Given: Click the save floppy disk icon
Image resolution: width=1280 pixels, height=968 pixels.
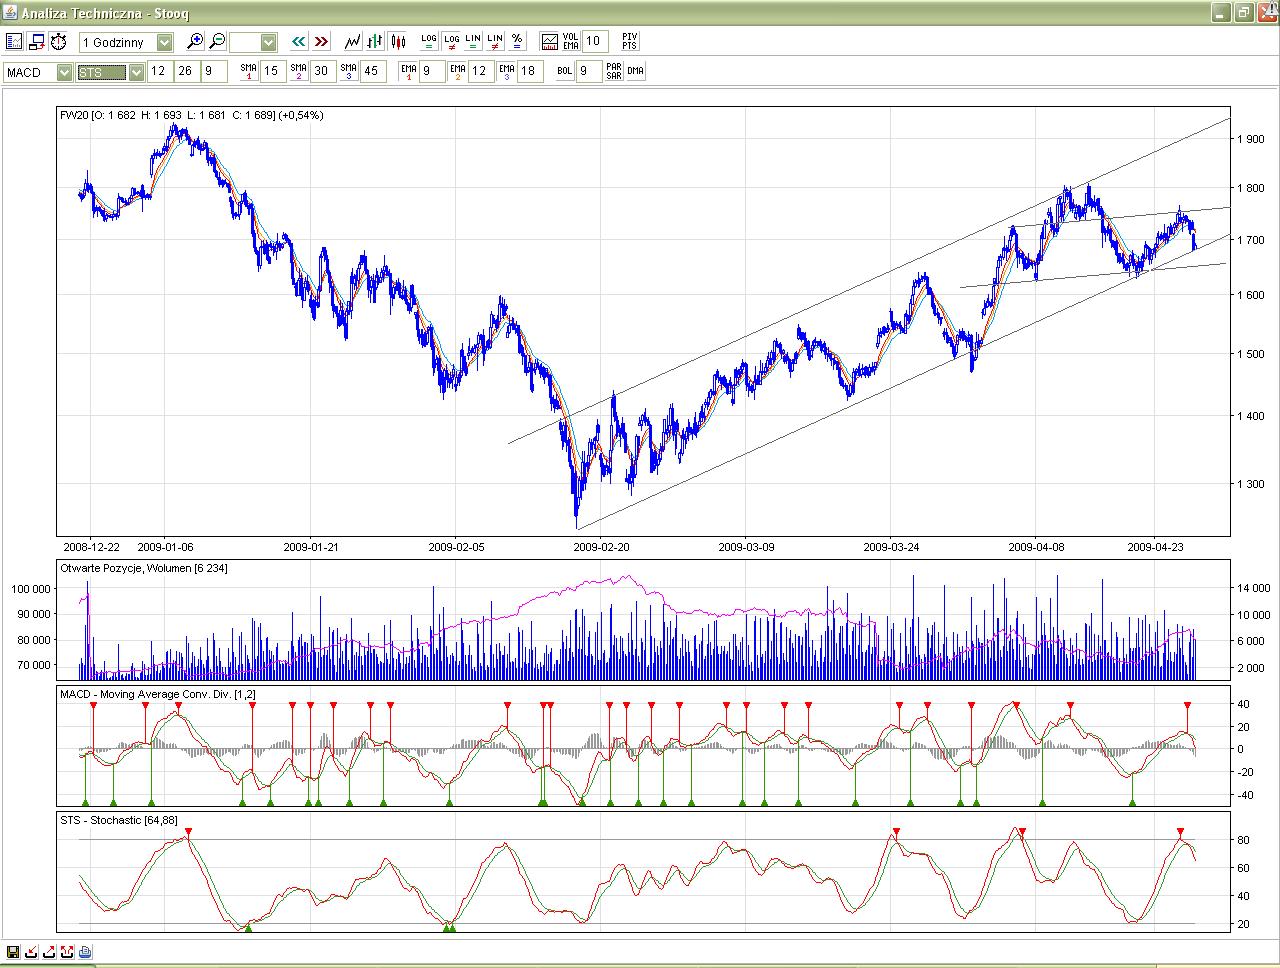Looking at the screenshot, I should (x=13, y=952).
